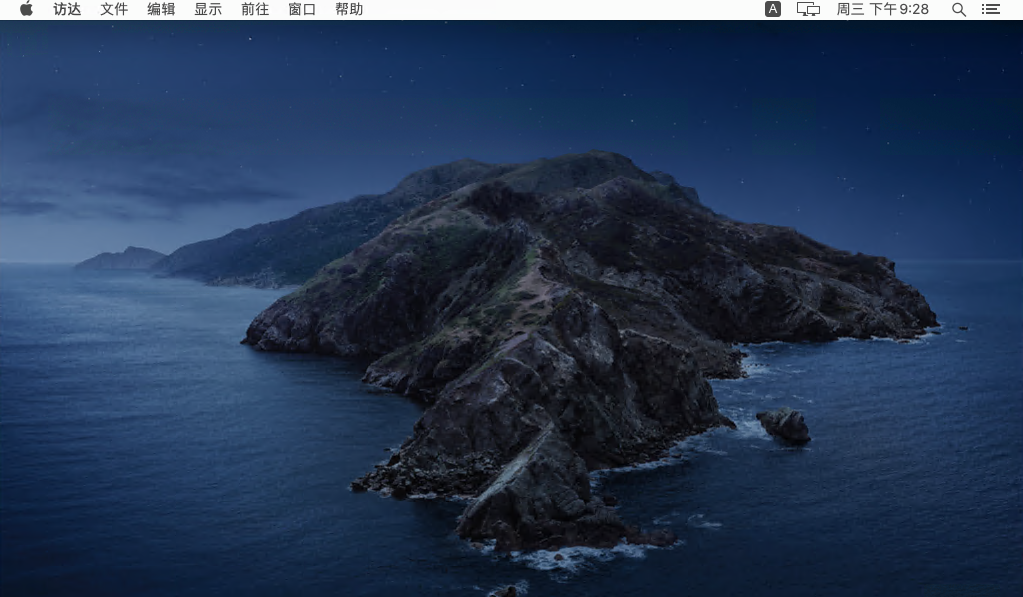Open the Apple menu
This screenshot has width=1023, height=597.
pyautogui.click(x=26, y=9)
